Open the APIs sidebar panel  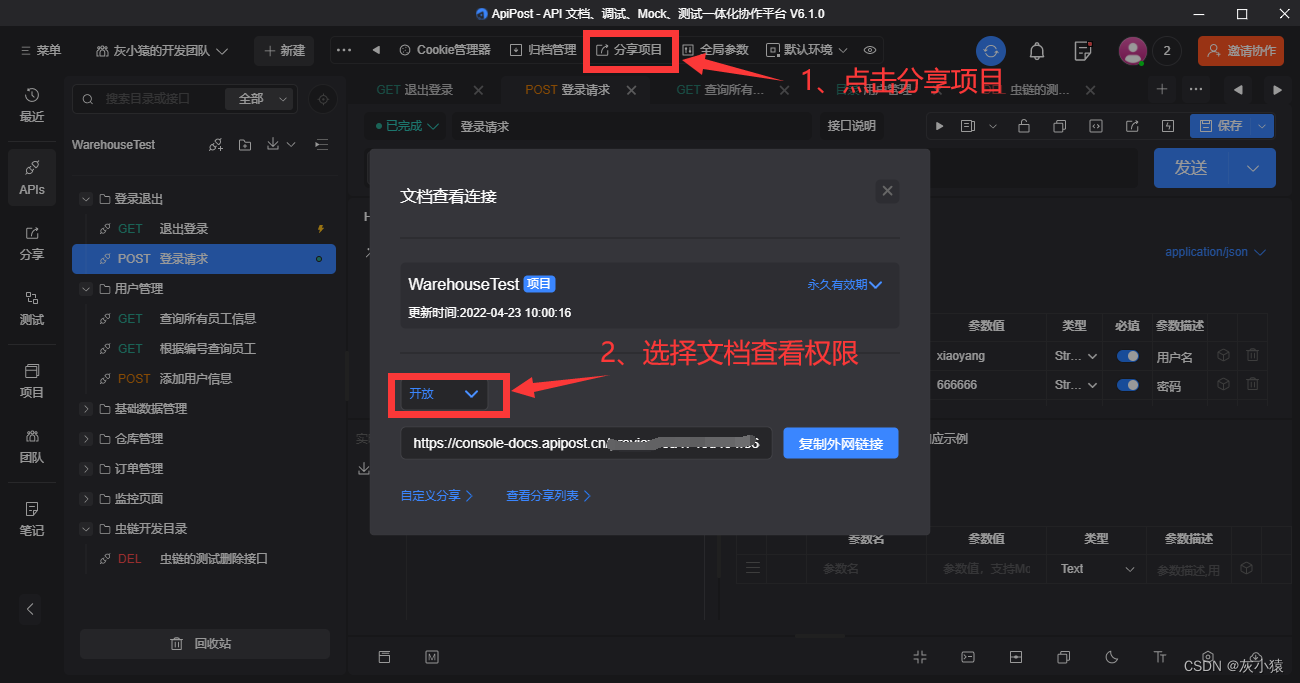tap(32, 177)
